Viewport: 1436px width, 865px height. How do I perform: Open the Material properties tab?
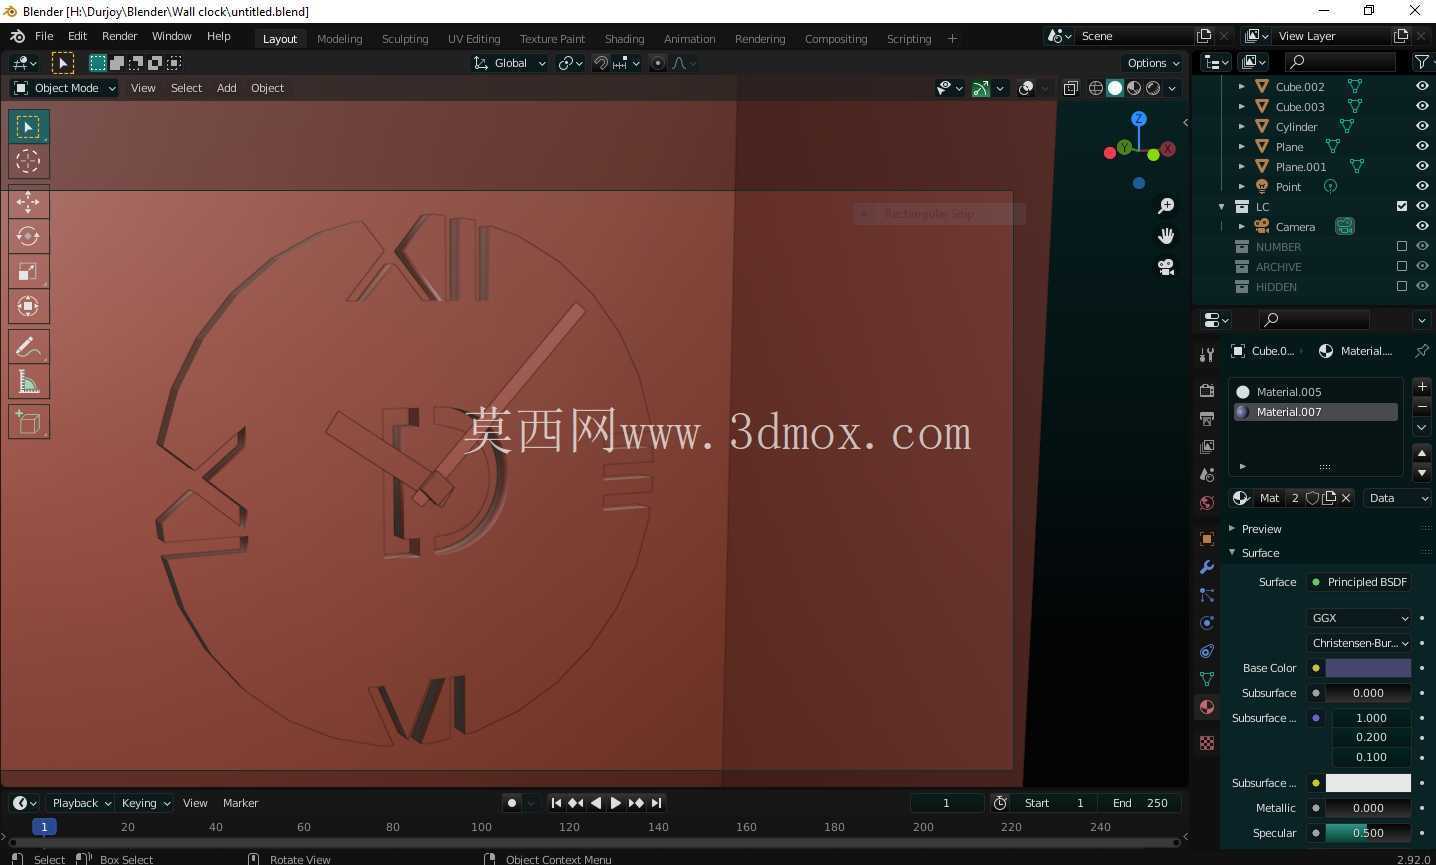click(x=1207, y=707)
